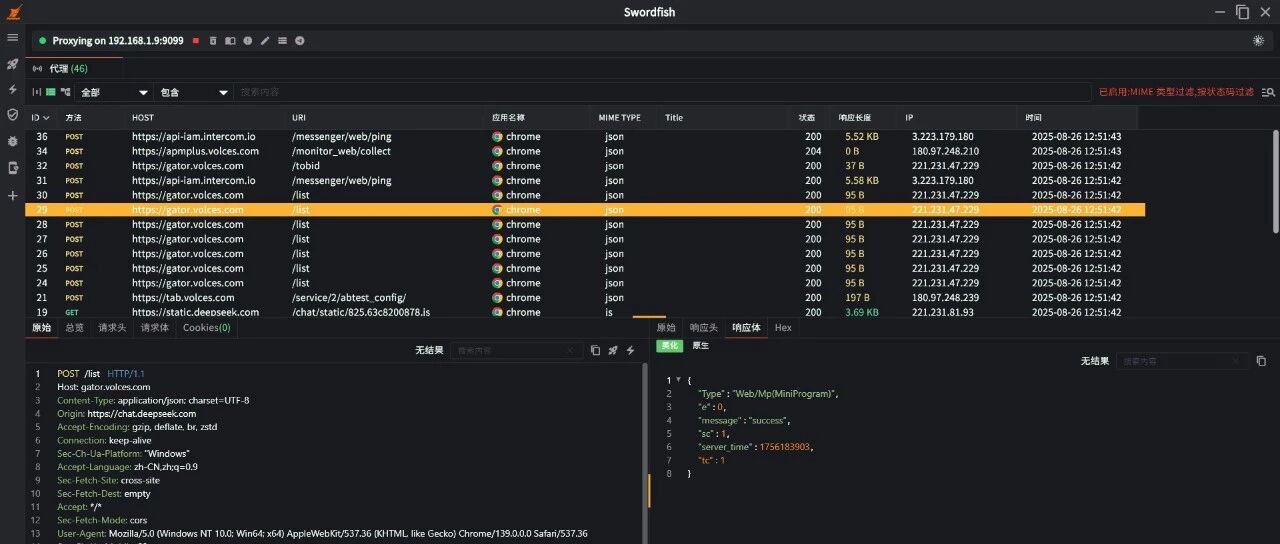This screenshot has width=1280, height=544.
Task: Stop the proxy with the red square
Action: 196,41
